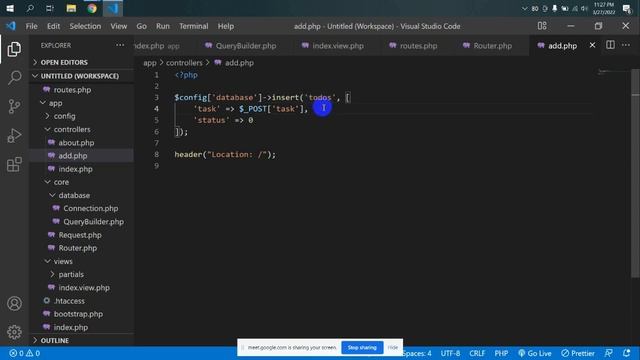Image resolution: width=640 pixels, height=360 pixels.
Task: Click the Visual Studio Code taskbar icon
Action: [x=113, y=8]
